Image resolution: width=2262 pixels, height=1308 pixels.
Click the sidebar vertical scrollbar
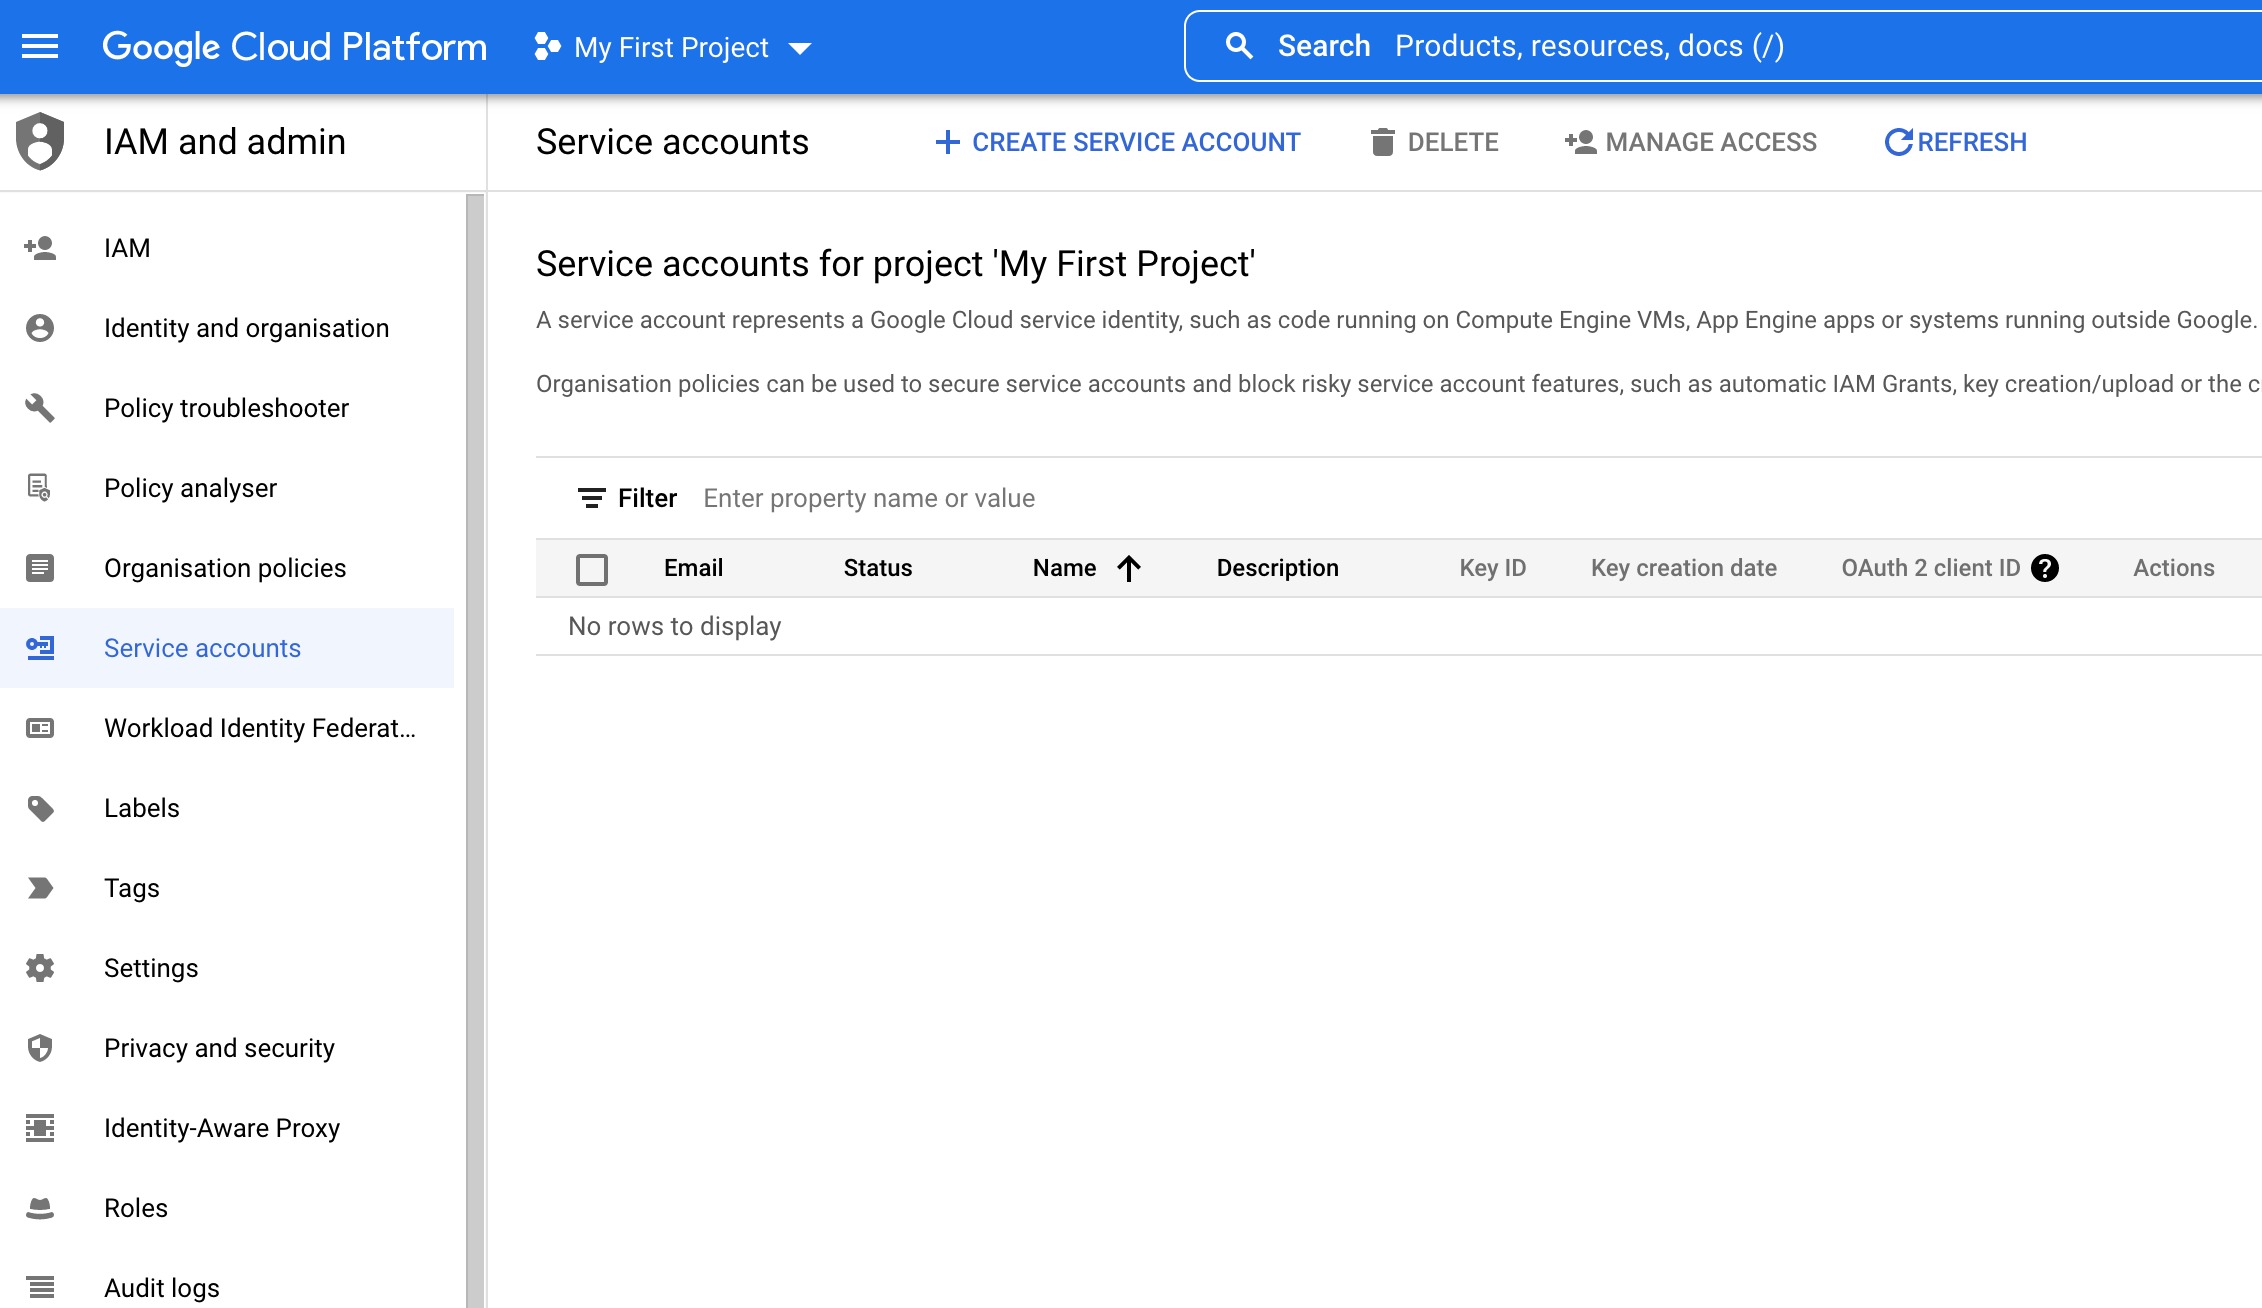tap(475, 750)
